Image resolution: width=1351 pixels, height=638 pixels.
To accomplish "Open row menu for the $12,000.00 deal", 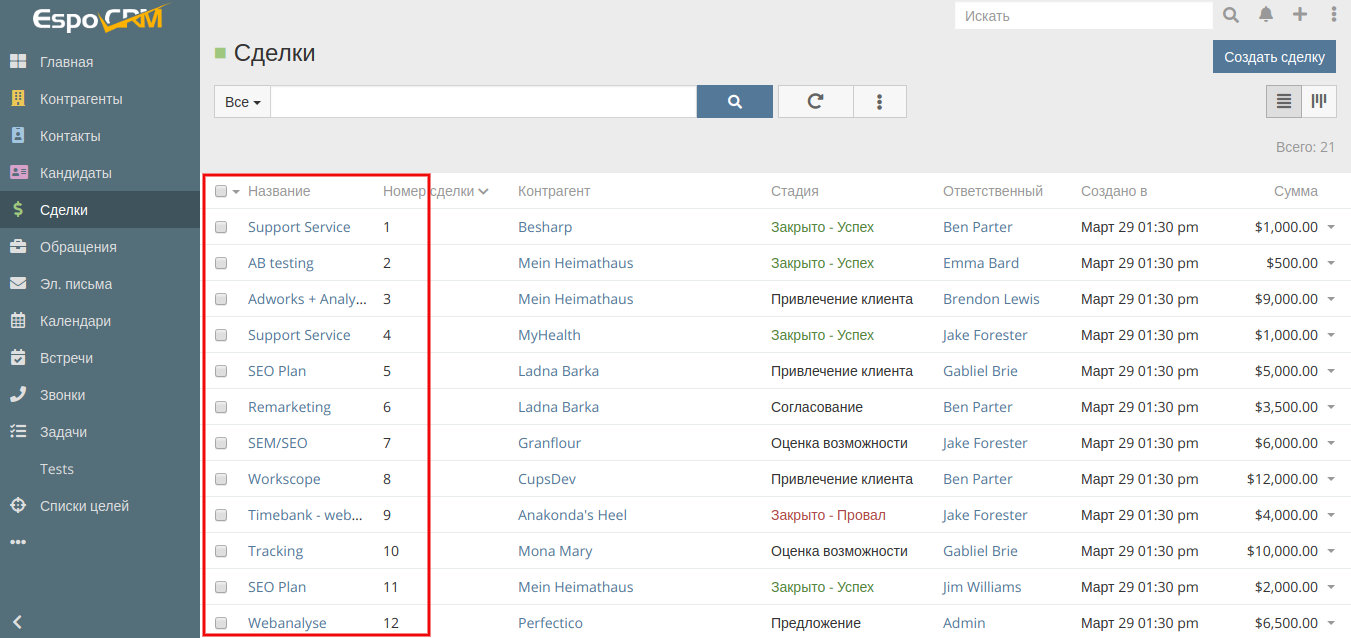I will pyautogui.click(x=1331, y=479).
